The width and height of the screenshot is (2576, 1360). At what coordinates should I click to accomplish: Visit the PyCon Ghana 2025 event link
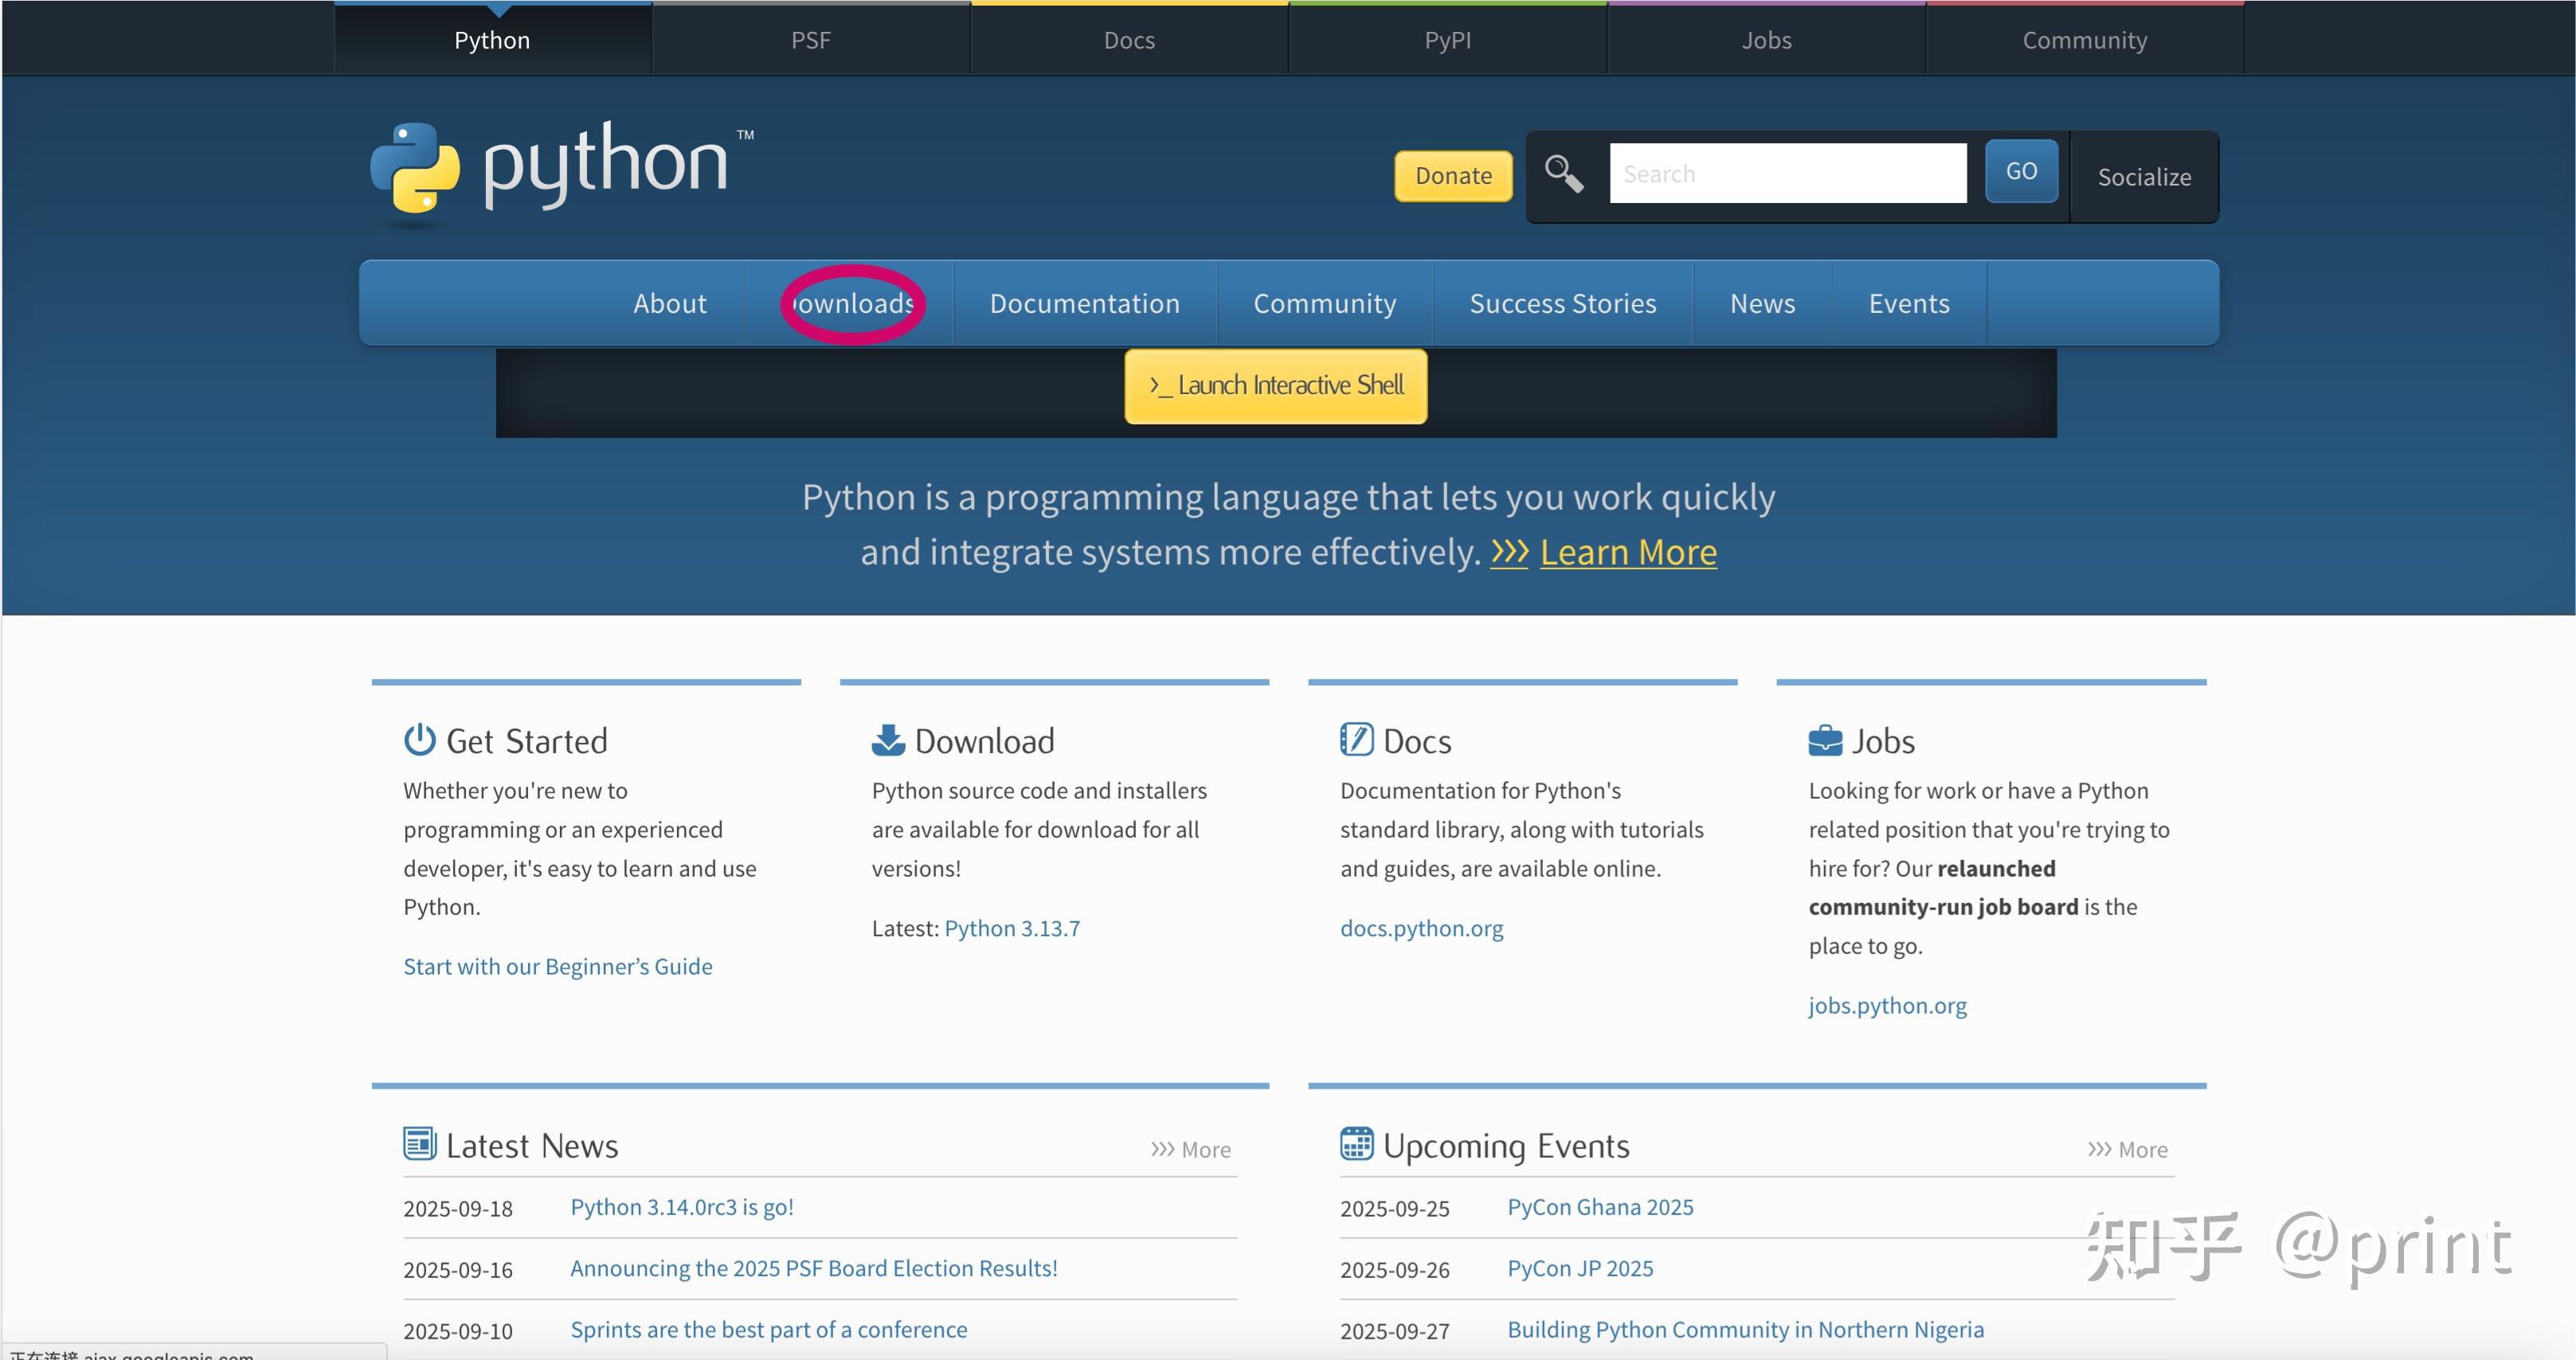click(1599, 1207)
